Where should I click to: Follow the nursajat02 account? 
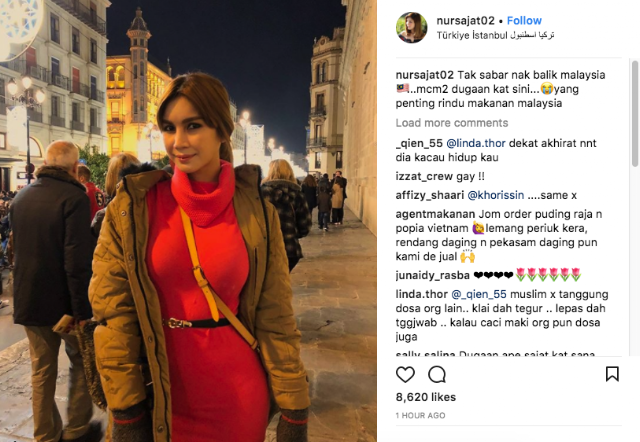[524, 20]
